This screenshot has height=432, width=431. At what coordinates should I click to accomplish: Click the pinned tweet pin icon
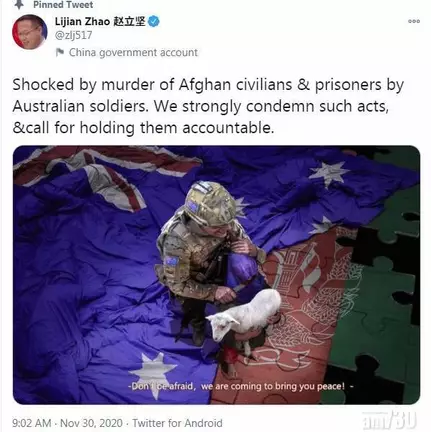click(20, 4)
